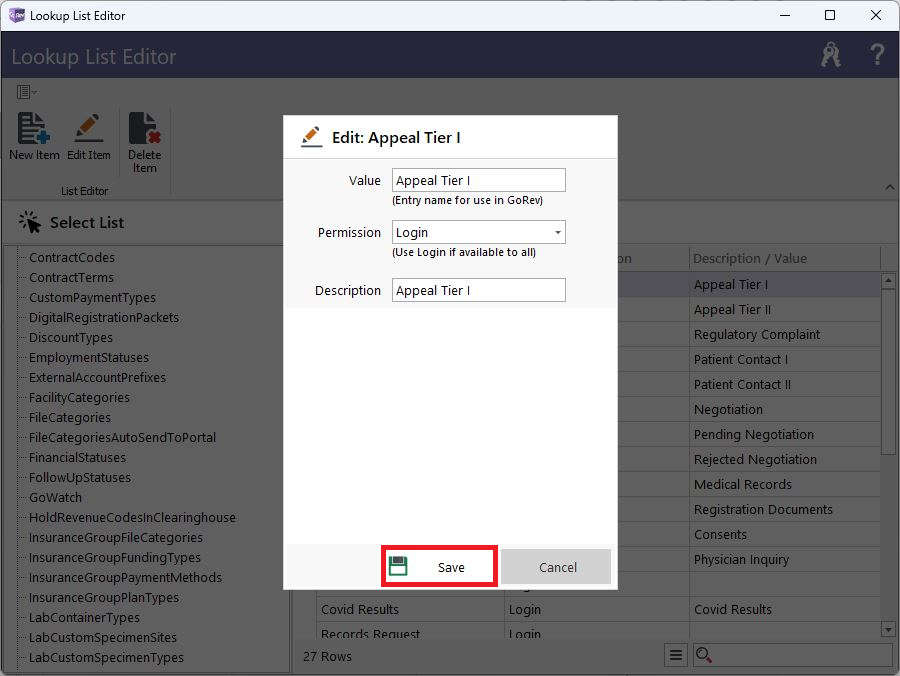Collapse the ribbon with the chevron
This screenshot has width=900, height=676.
pos(889,187)
